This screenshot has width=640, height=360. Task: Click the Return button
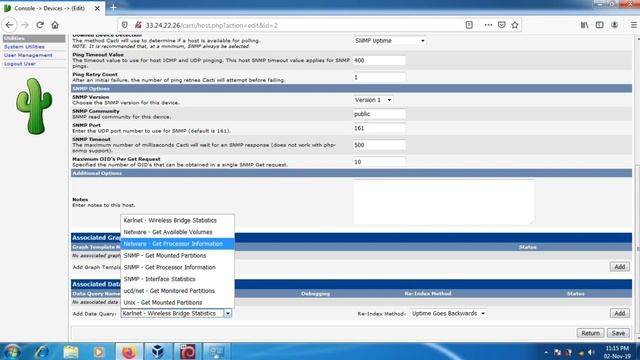point(590,333)
